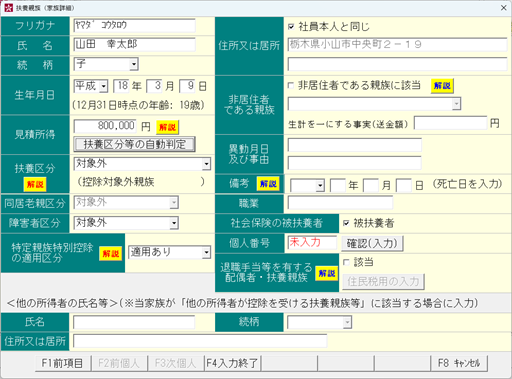The image size is (512, 379).
Task: Click the address field 栃木県小山市中央町2-19
Action: pos(397,44)
